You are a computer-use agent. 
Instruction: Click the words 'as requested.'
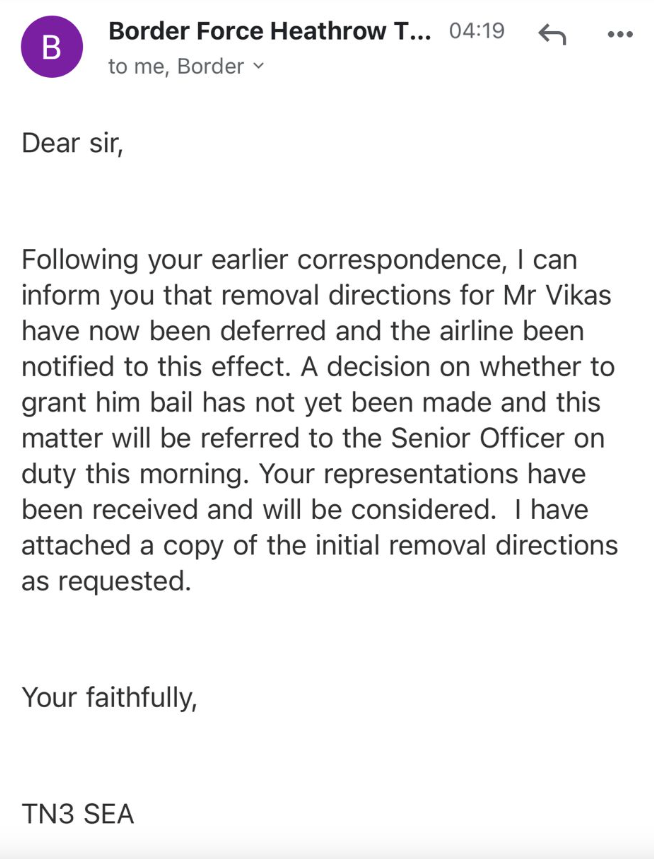coord(106,582)
